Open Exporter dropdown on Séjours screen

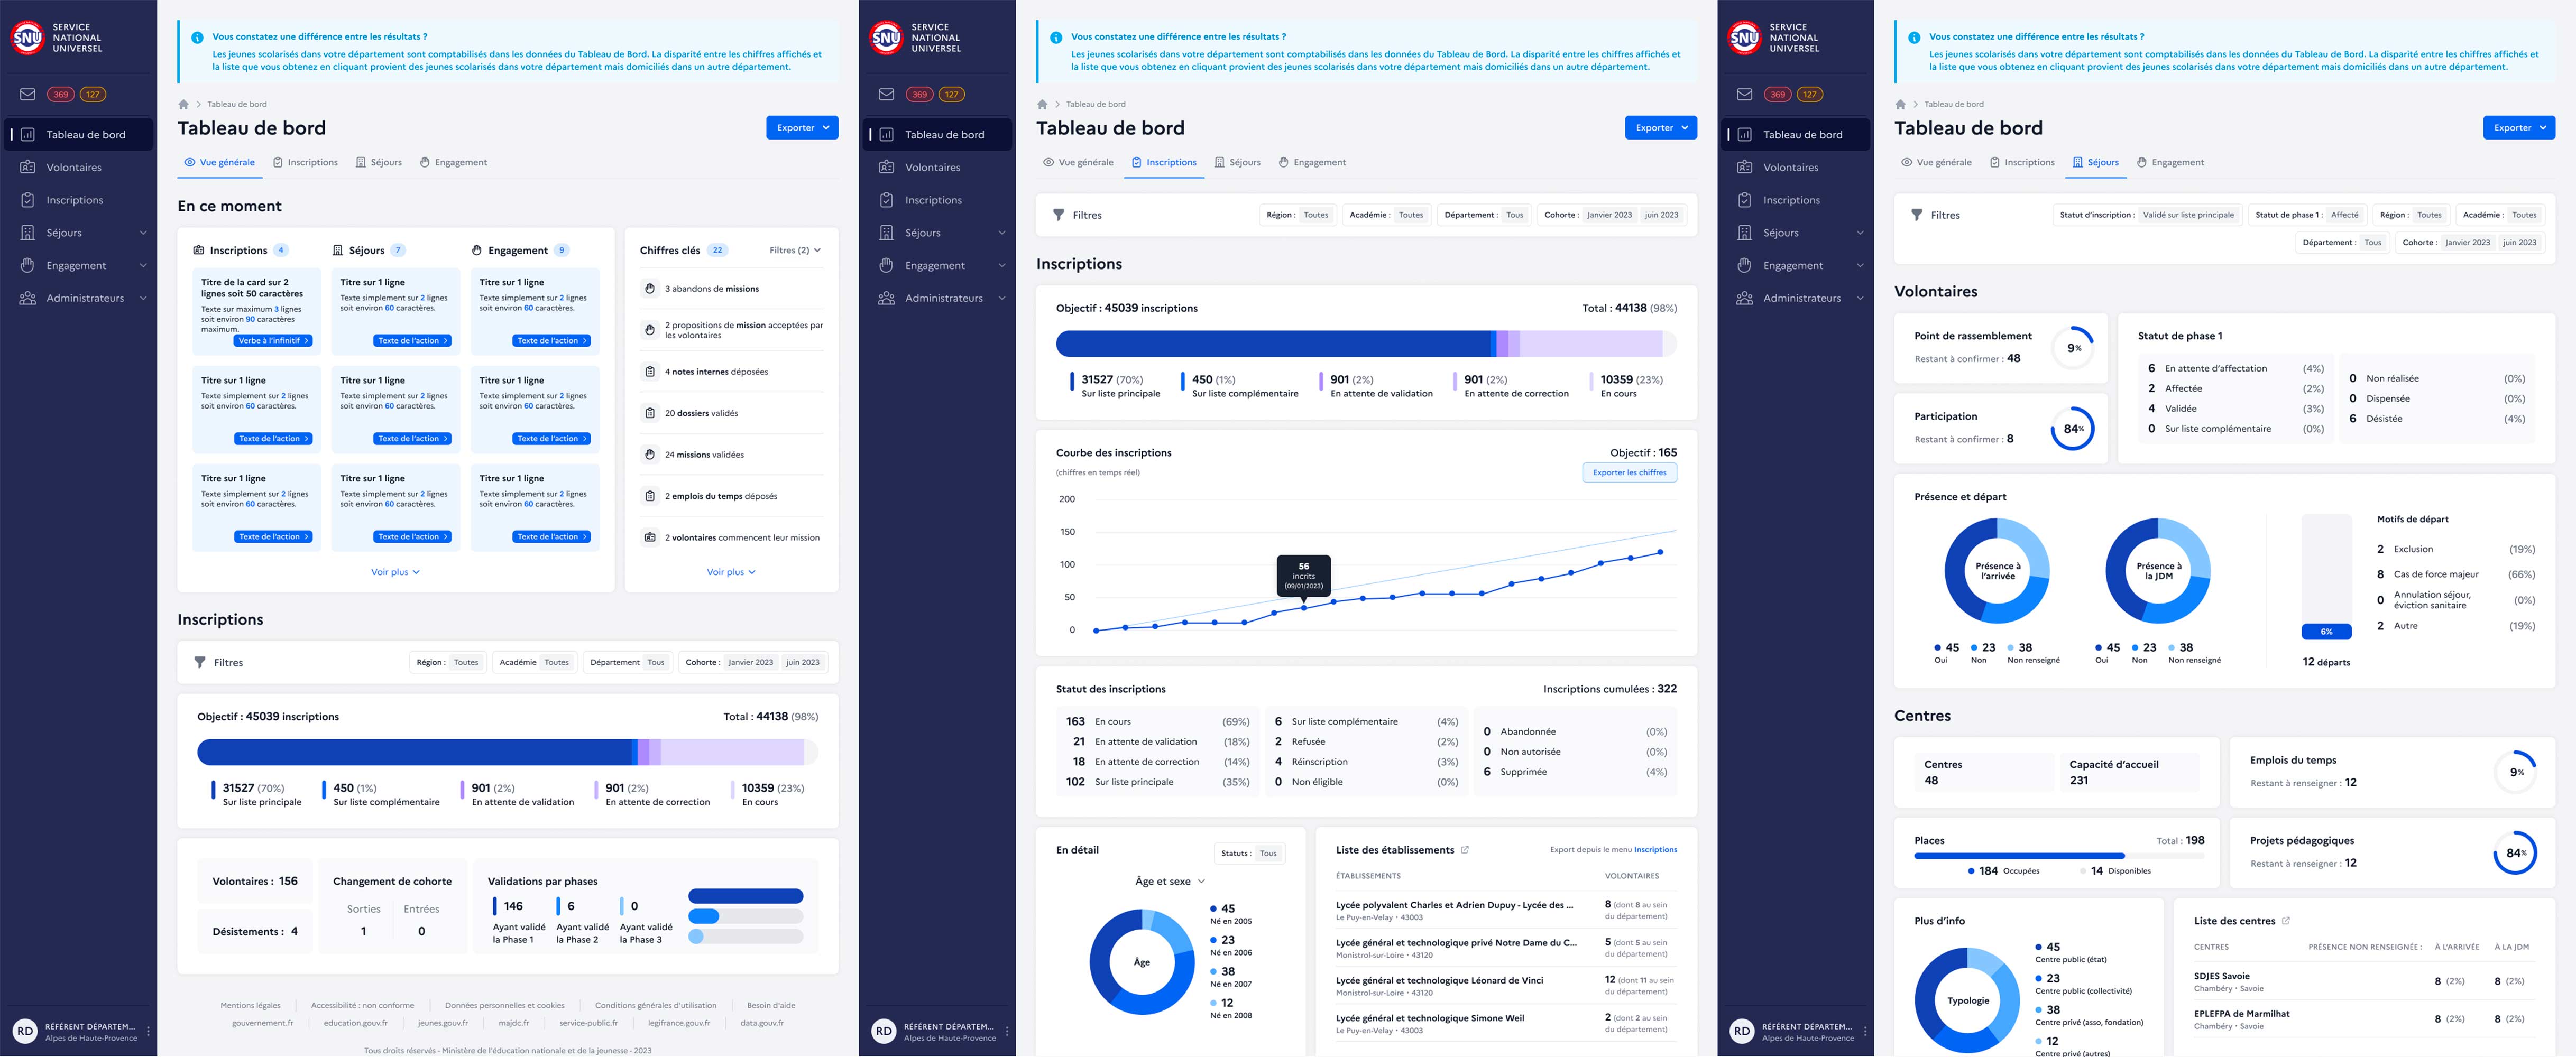[x=2519, y=128]
